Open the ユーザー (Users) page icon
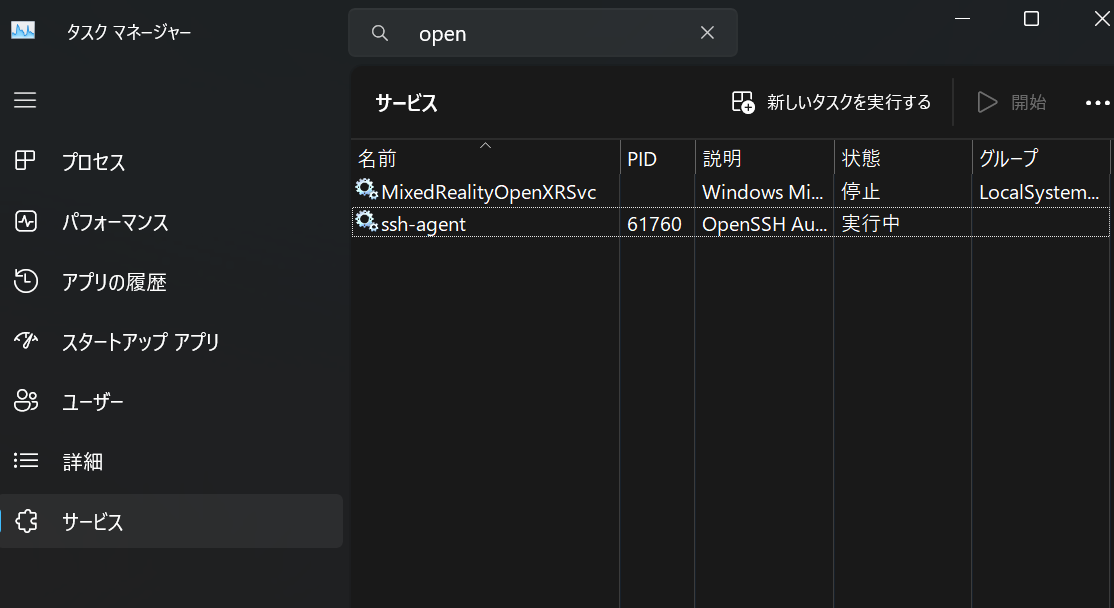Image resolution: width=1114 pixels, height=608 pixels. (x=24, y=401)
